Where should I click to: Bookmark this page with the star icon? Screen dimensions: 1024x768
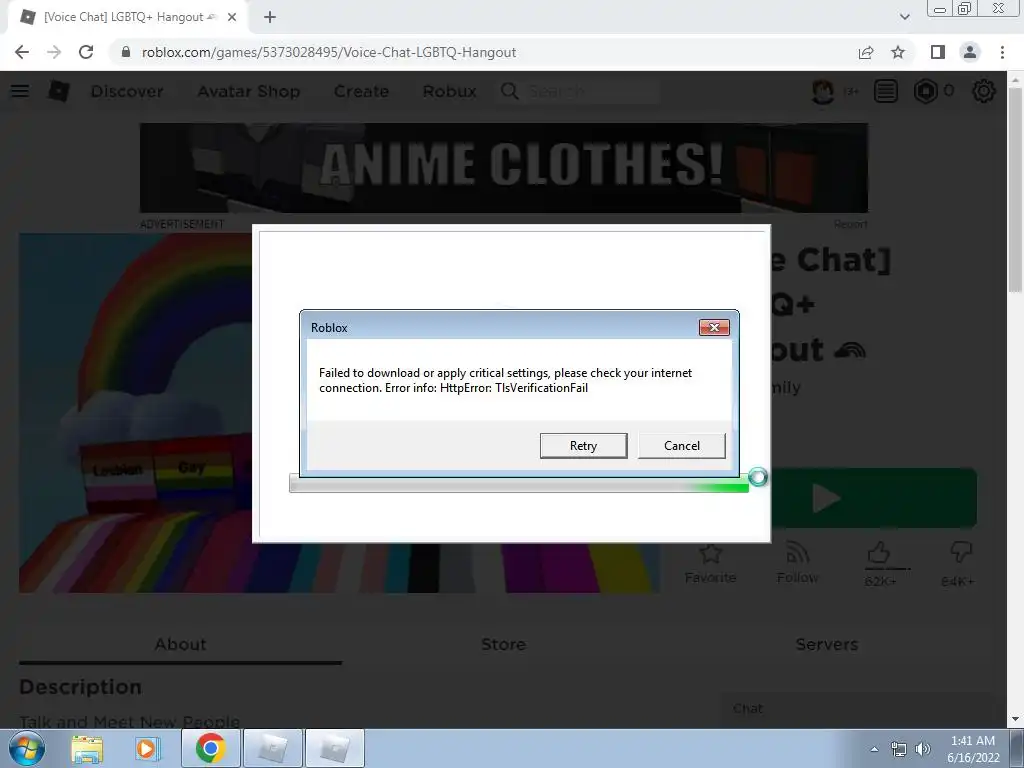(898, 52)
